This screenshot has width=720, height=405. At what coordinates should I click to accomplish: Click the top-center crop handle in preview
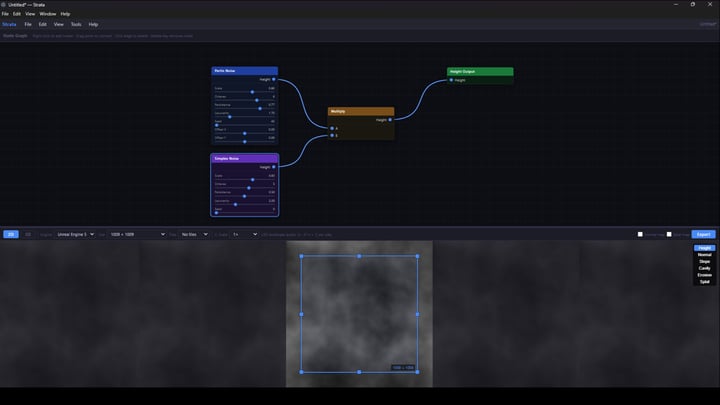tap(359, 256)
